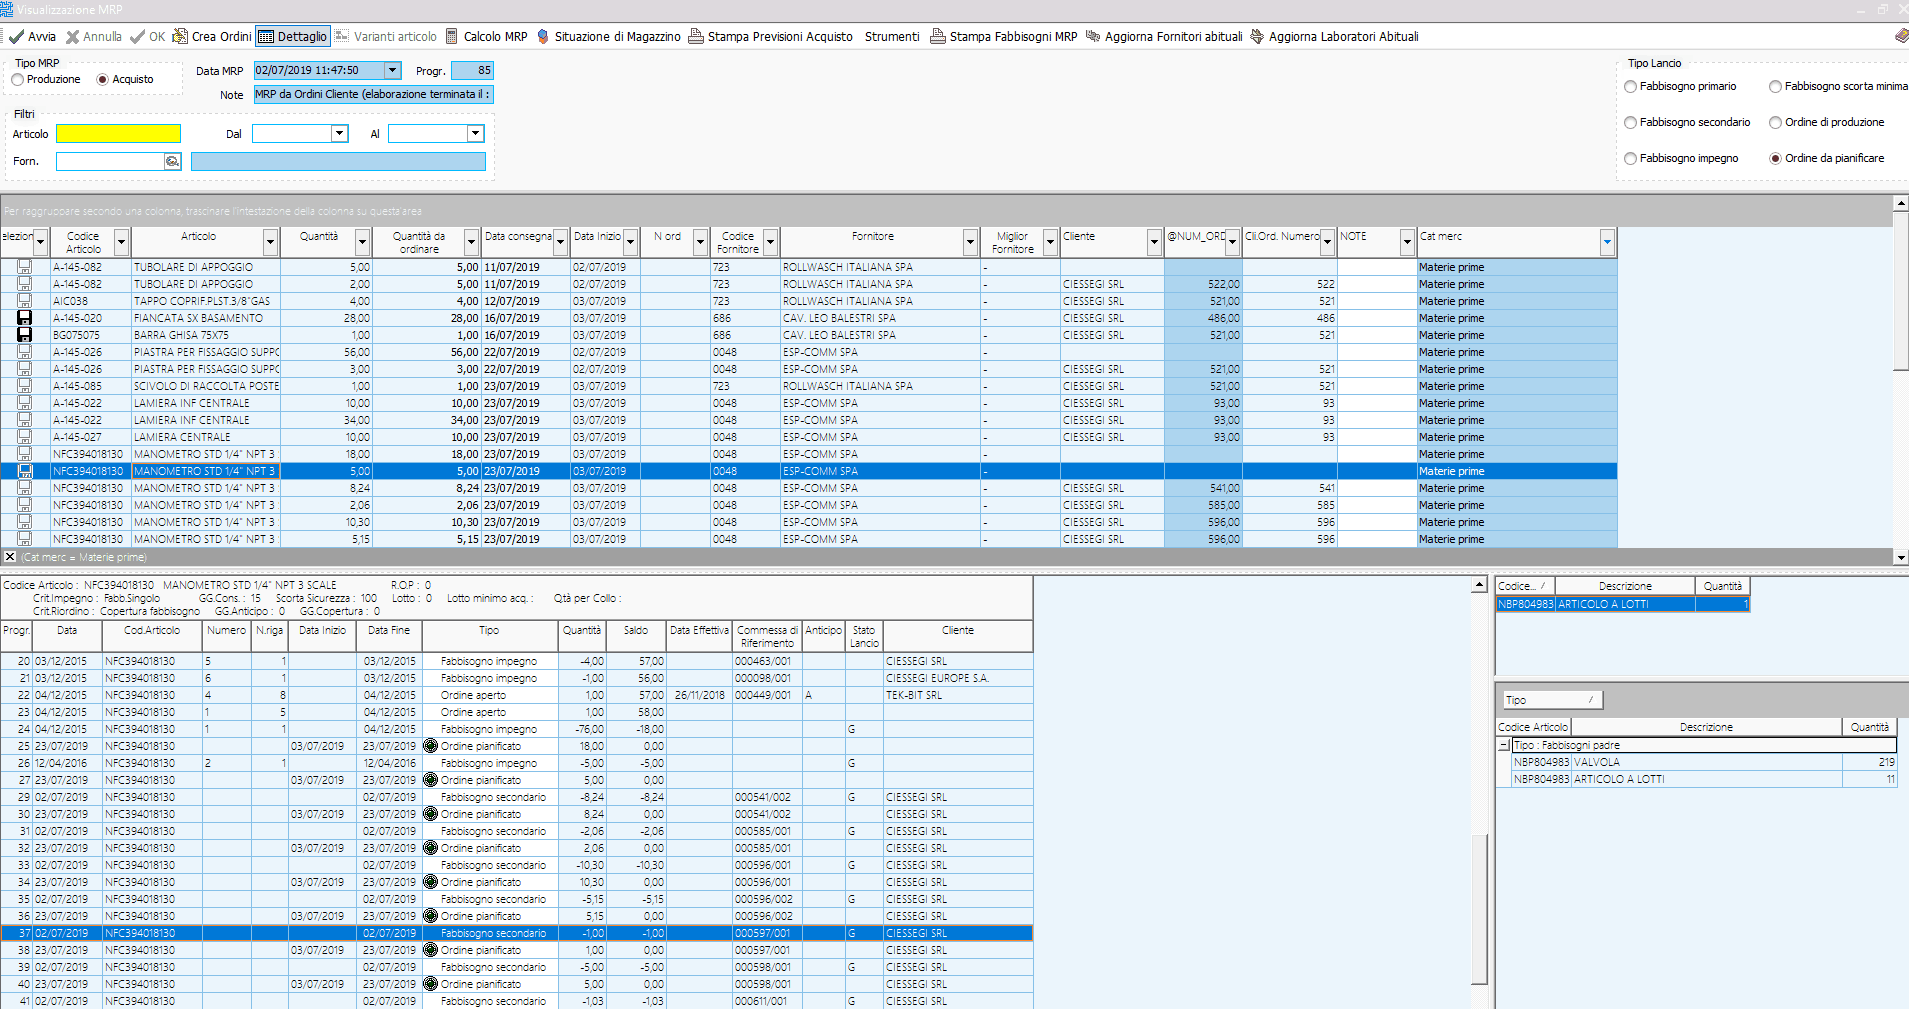This screenshot has width=1909, height=1009.
Task: Click selection icon on SCIVOLO DI RACCOLTA row
Action: click(x=25, y=386)
